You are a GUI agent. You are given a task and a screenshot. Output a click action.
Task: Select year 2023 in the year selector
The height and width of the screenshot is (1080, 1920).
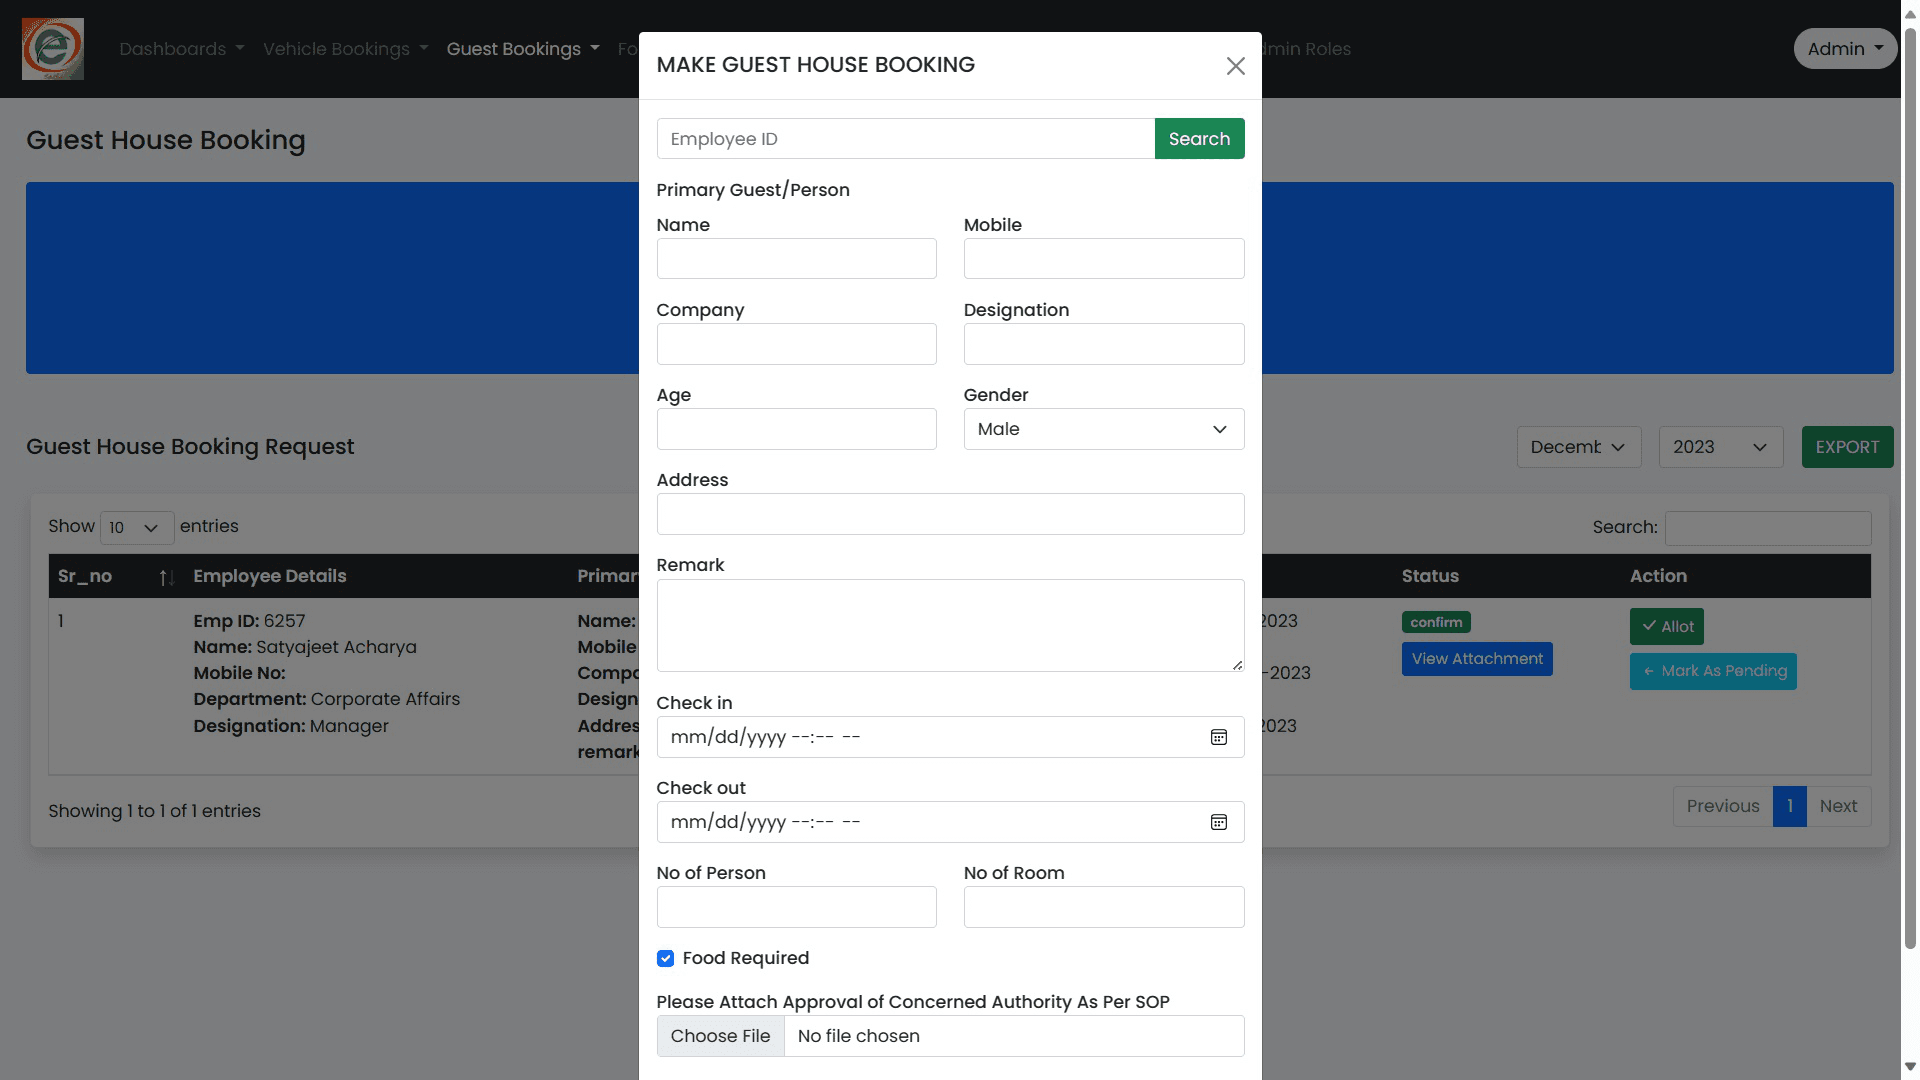[1719, 447]
